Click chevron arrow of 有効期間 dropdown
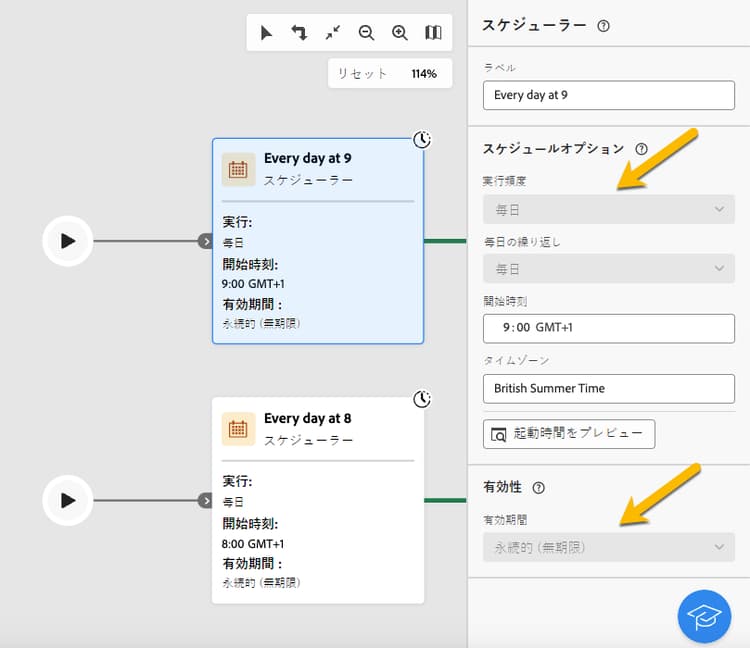The height and width of the screenshot is (648, 750). point(719,547)
